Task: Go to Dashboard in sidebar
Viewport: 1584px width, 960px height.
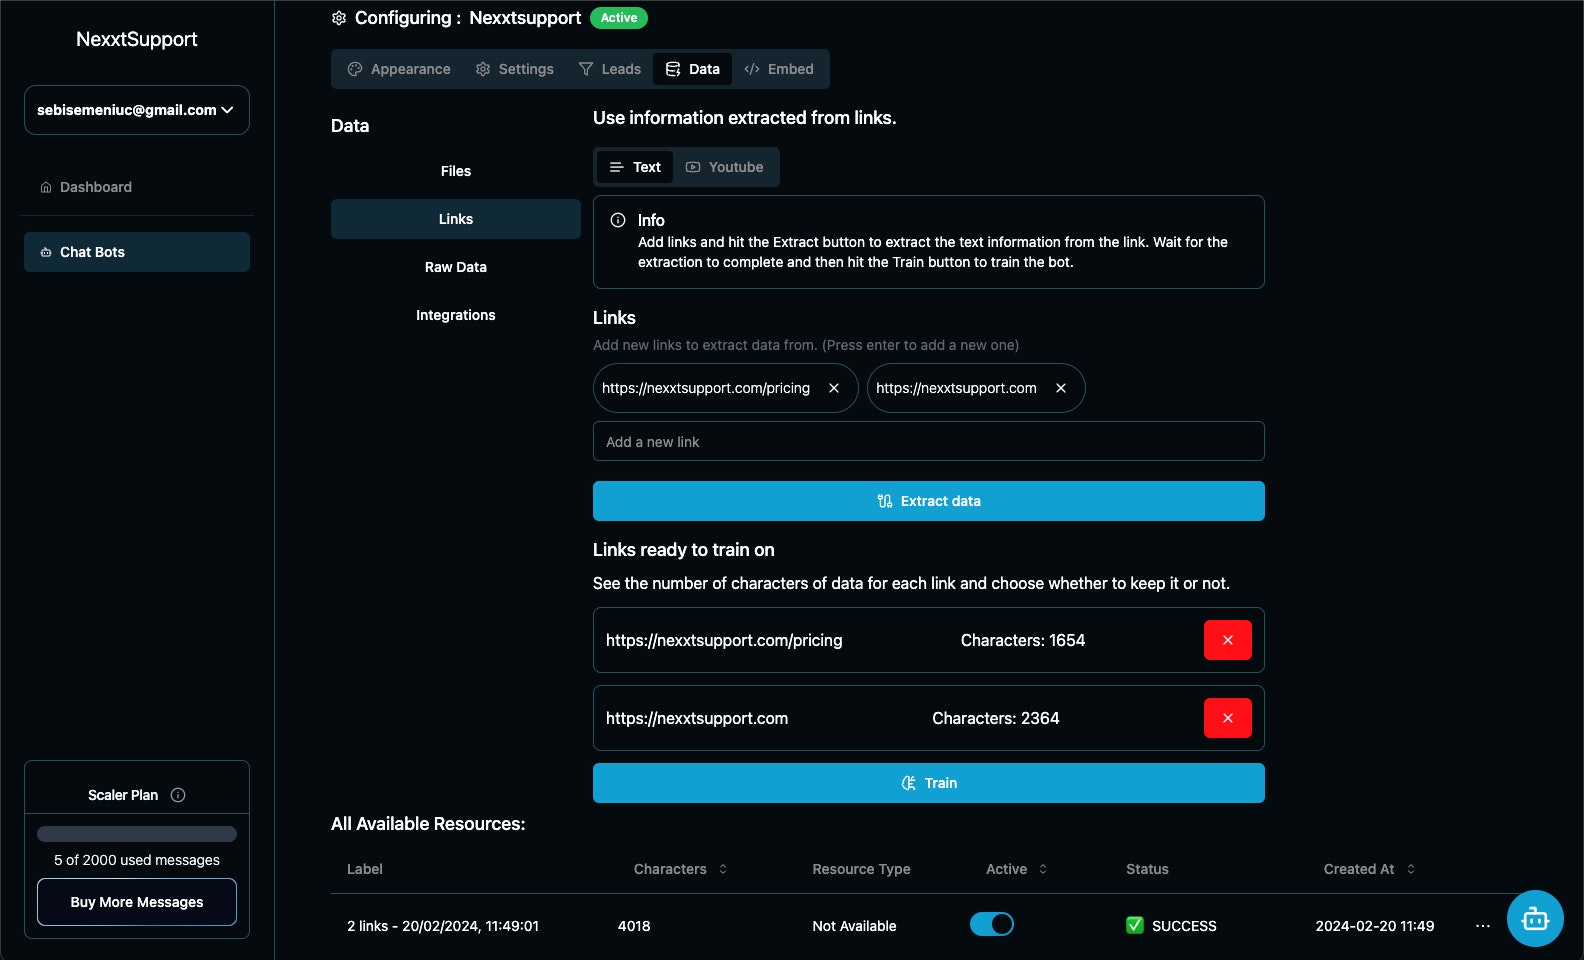Action: [137, 187]
